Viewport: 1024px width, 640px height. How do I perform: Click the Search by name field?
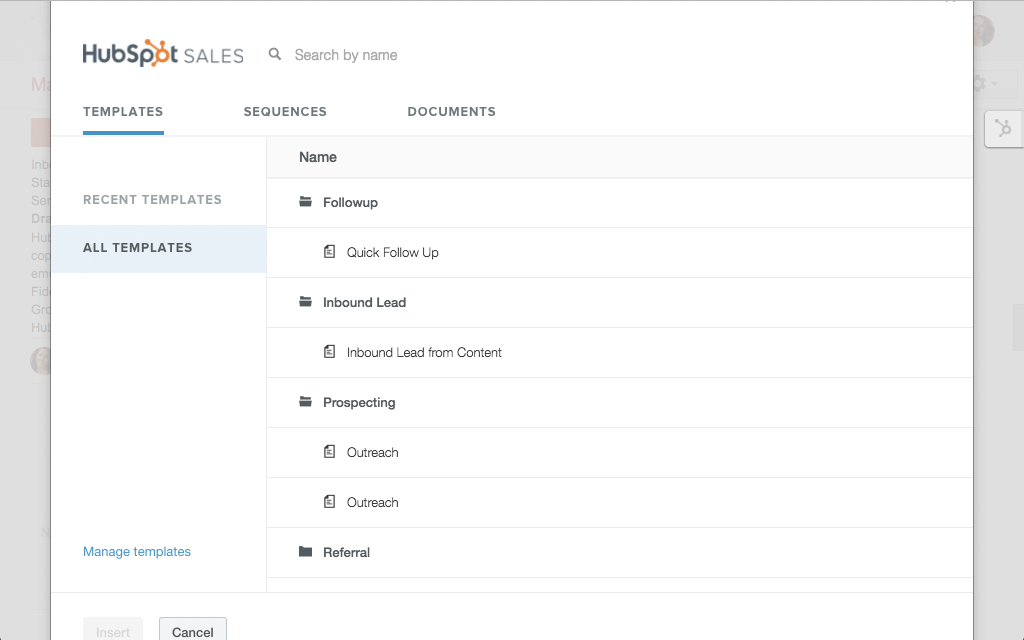coord(345,55)
